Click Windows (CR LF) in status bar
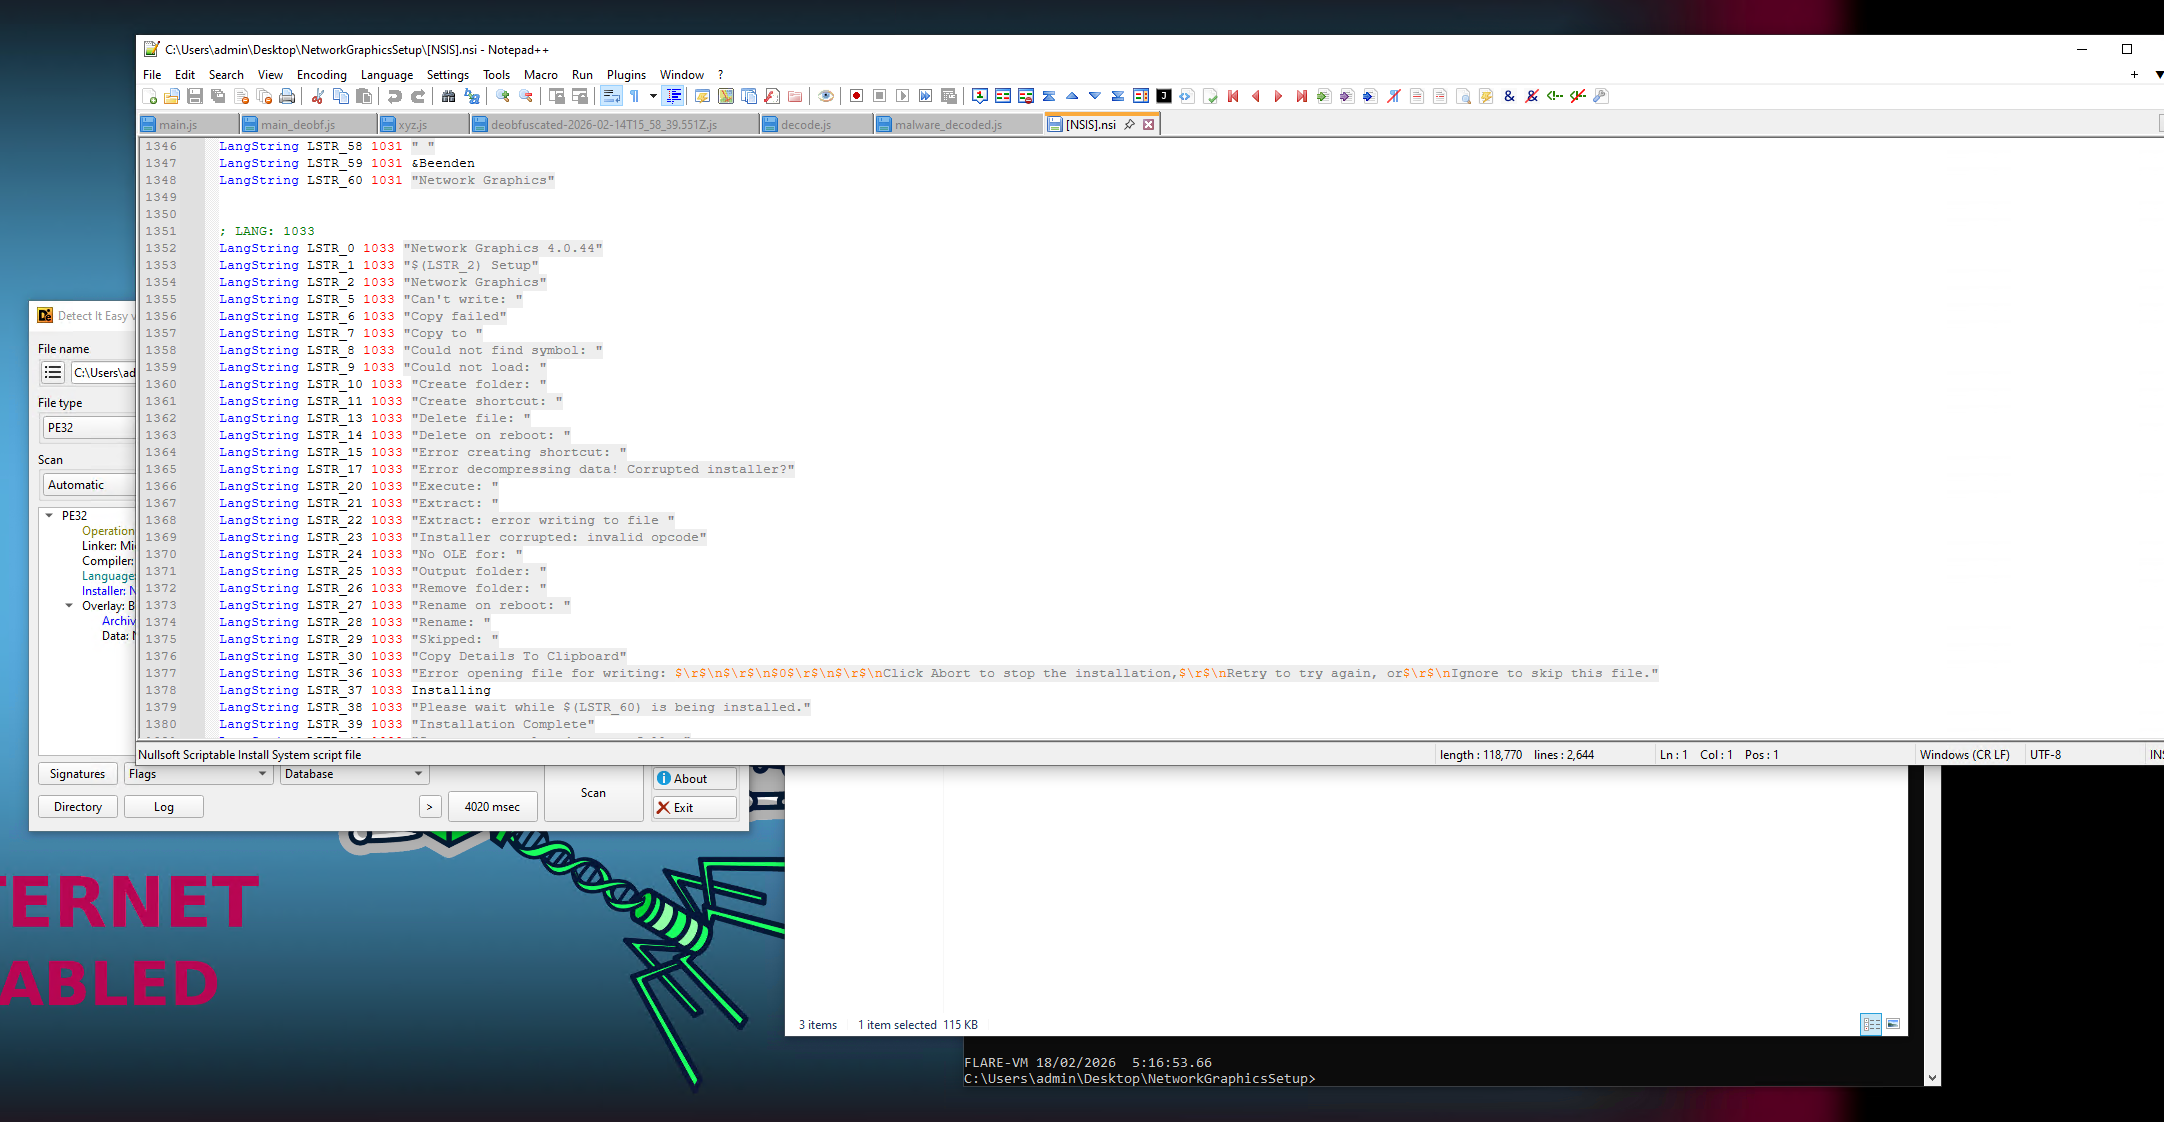The image size is (2164, 1122). pyautogui.click(x=1964, y=755)
